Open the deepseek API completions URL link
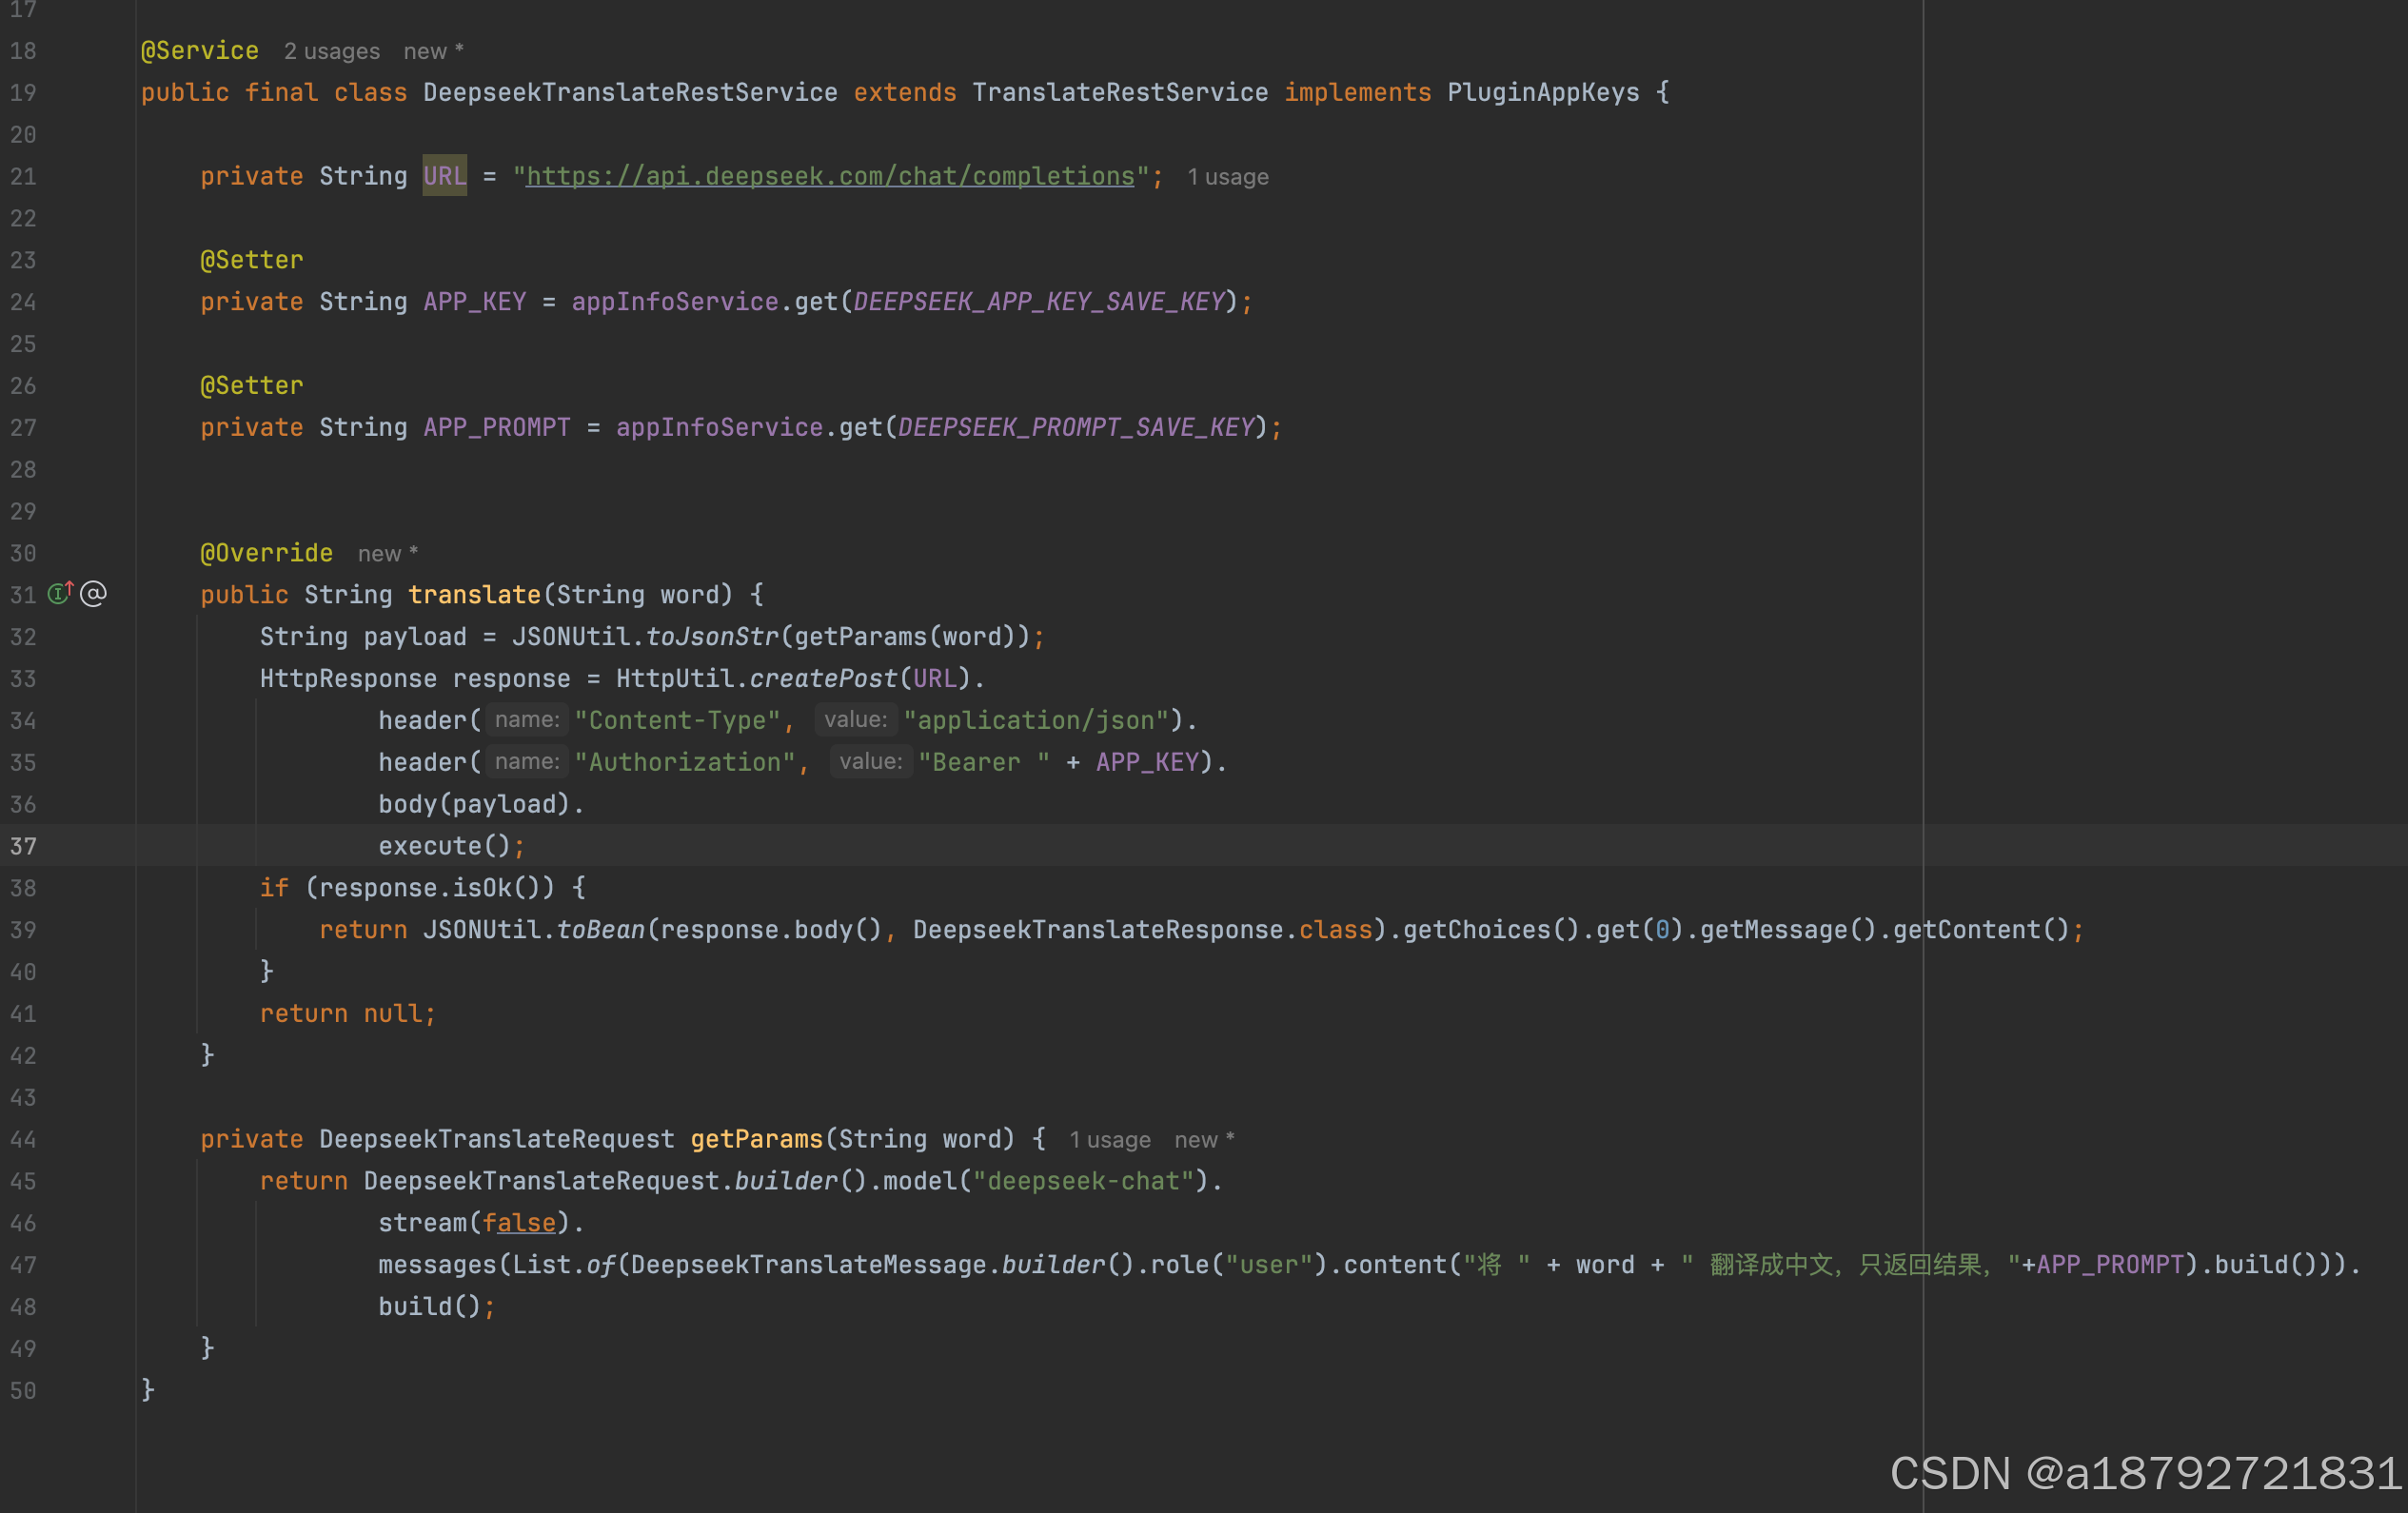2408x1513 pixels. point(830,176)
